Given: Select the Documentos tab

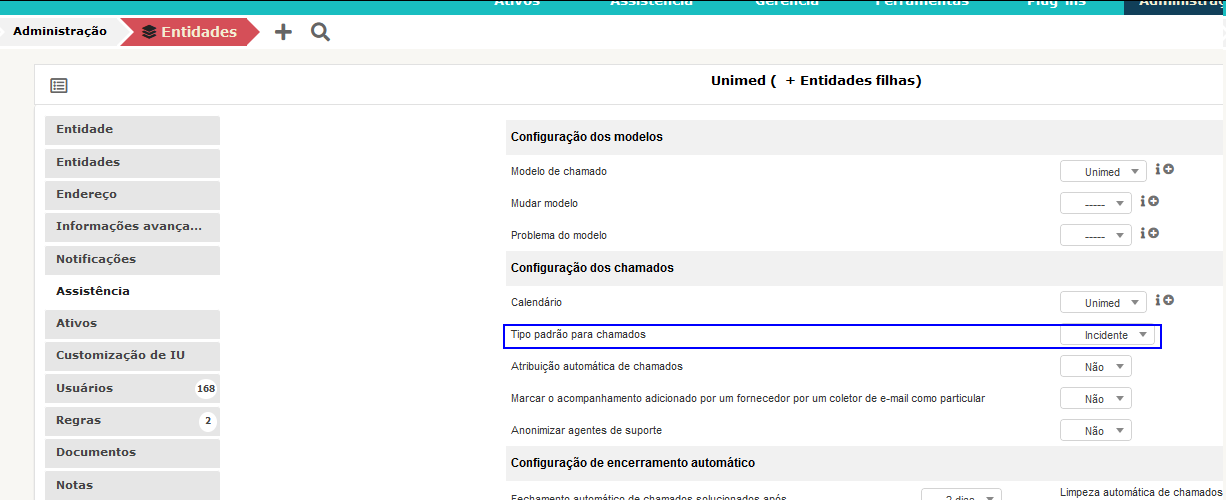Looking at the screenshot, I should 132,453.
